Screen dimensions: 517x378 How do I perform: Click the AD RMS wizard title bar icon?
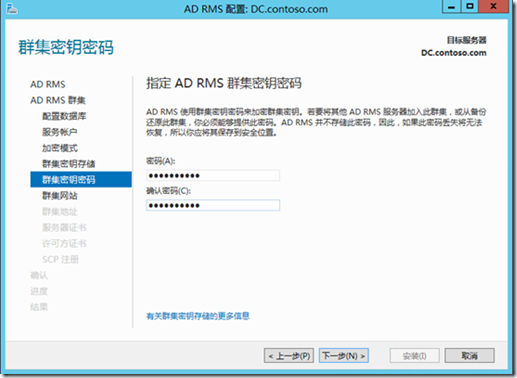(x=12, y=9)
